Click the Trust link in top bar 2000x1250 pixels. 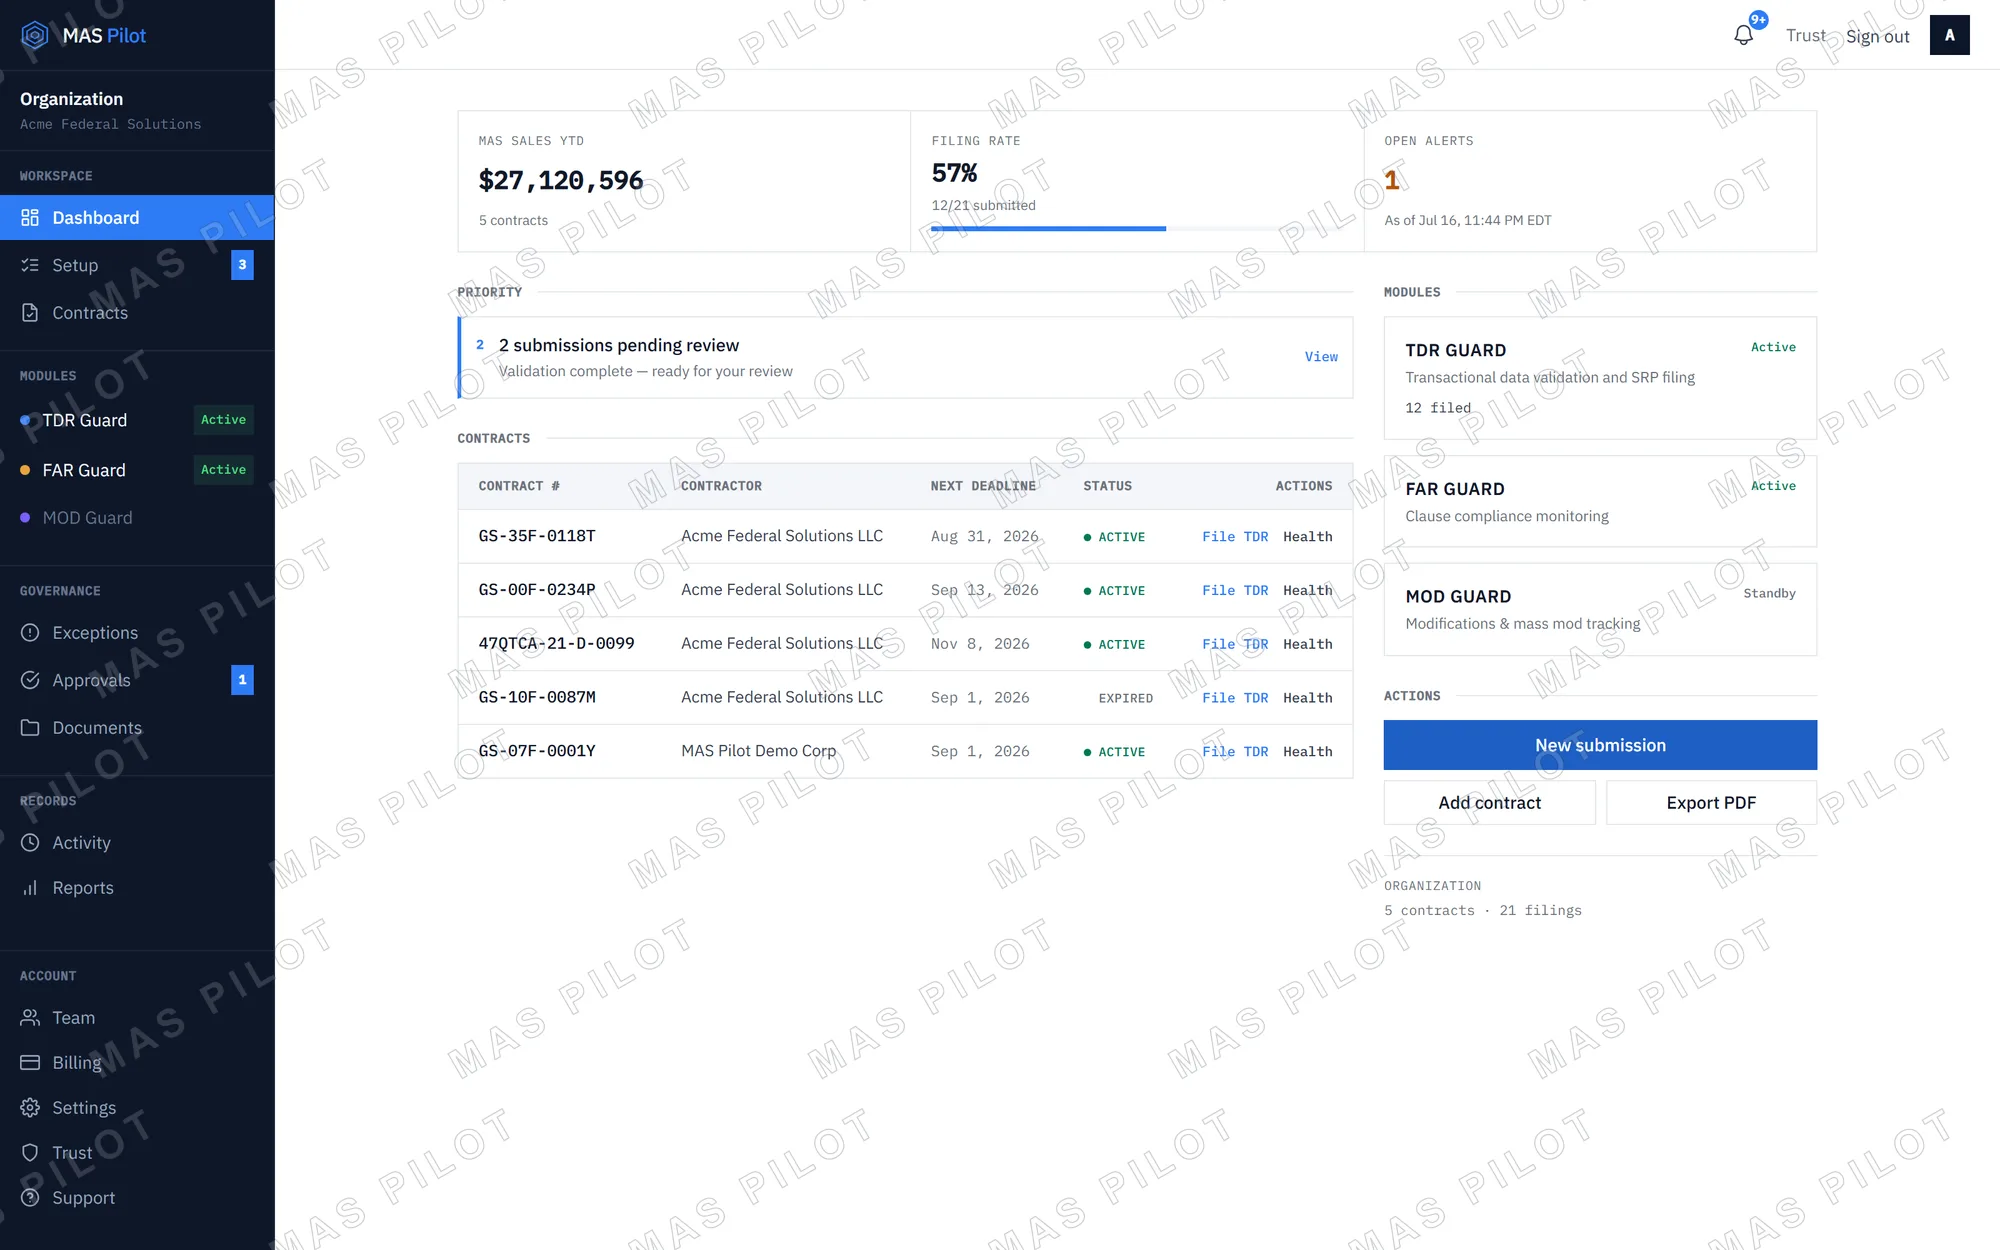tap(1806, 36)
